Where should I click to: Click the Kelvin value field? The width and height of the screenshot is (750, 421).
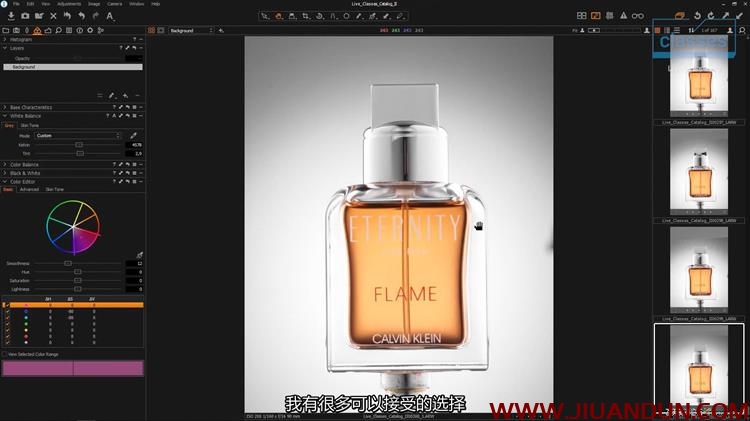click(x=133, y=144)
